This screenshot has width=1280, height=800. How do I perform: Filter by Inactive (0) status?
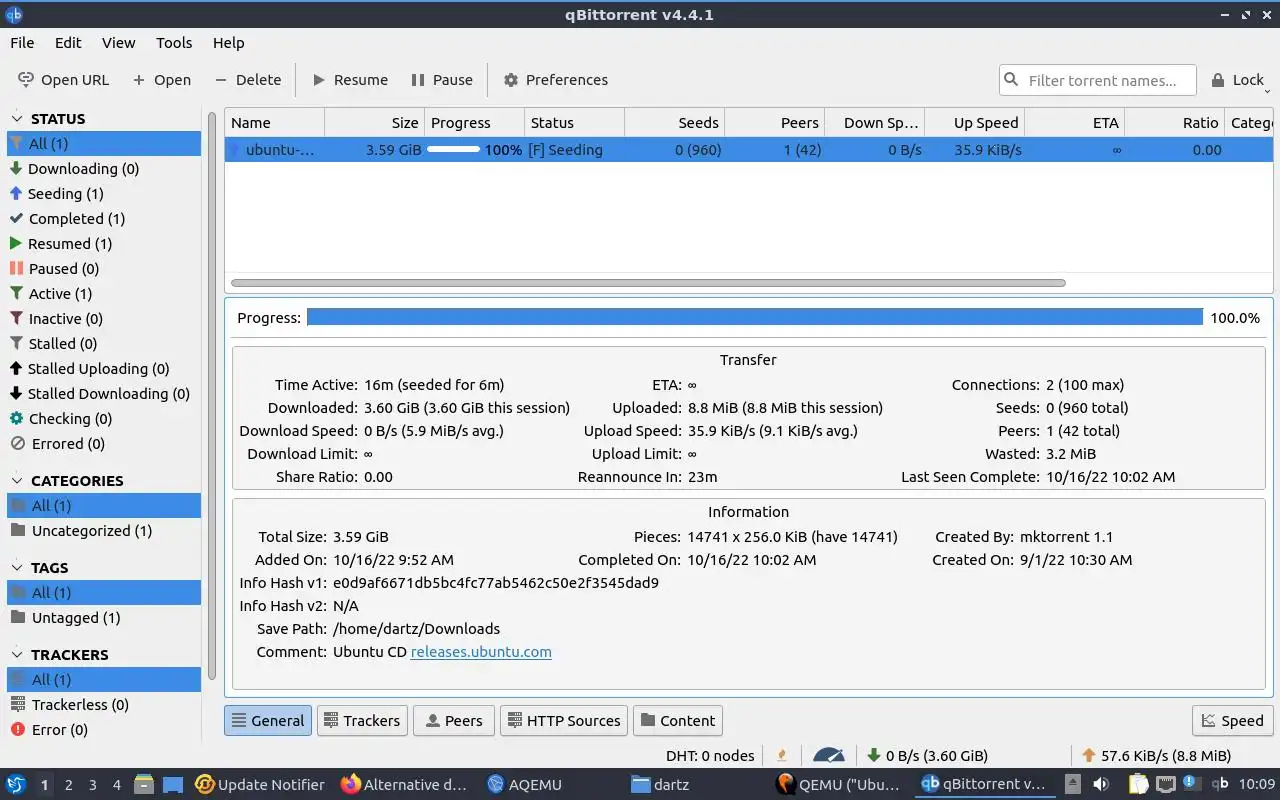[x=104, y=319]
